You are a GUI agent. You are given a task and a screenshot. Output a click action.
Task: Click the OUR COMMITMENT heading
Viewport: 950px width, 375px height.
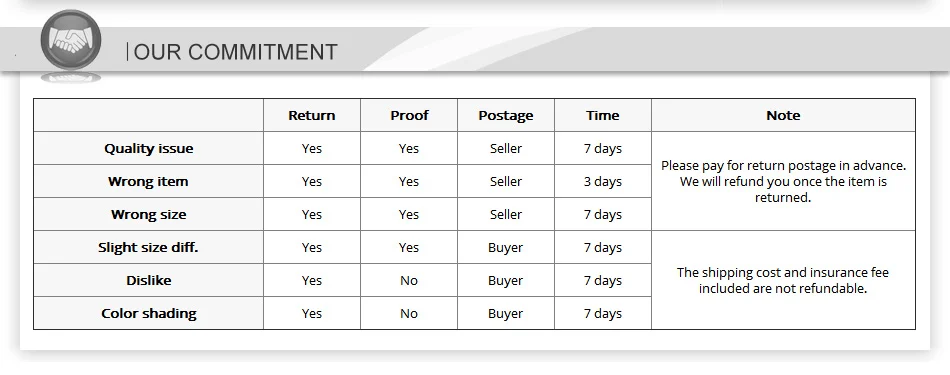click(235, 52)
